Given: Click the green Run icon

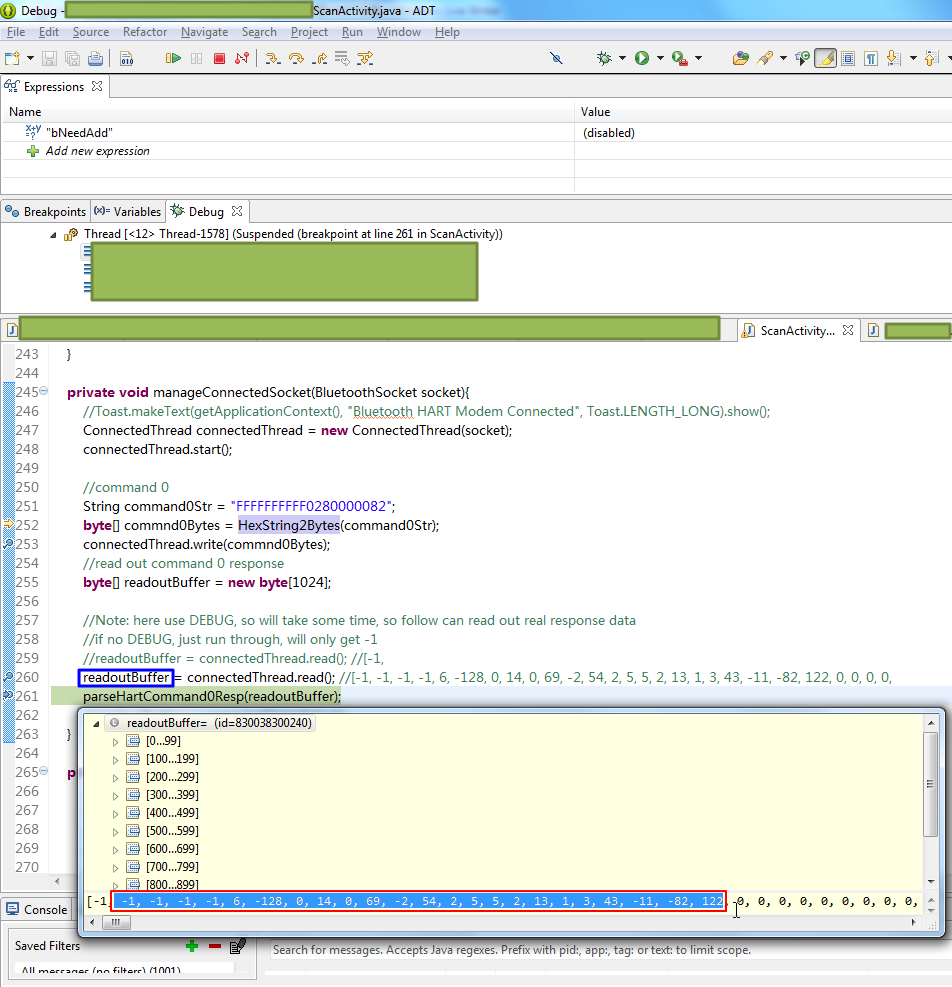Looking at the screenshot, I should (641, 59).
